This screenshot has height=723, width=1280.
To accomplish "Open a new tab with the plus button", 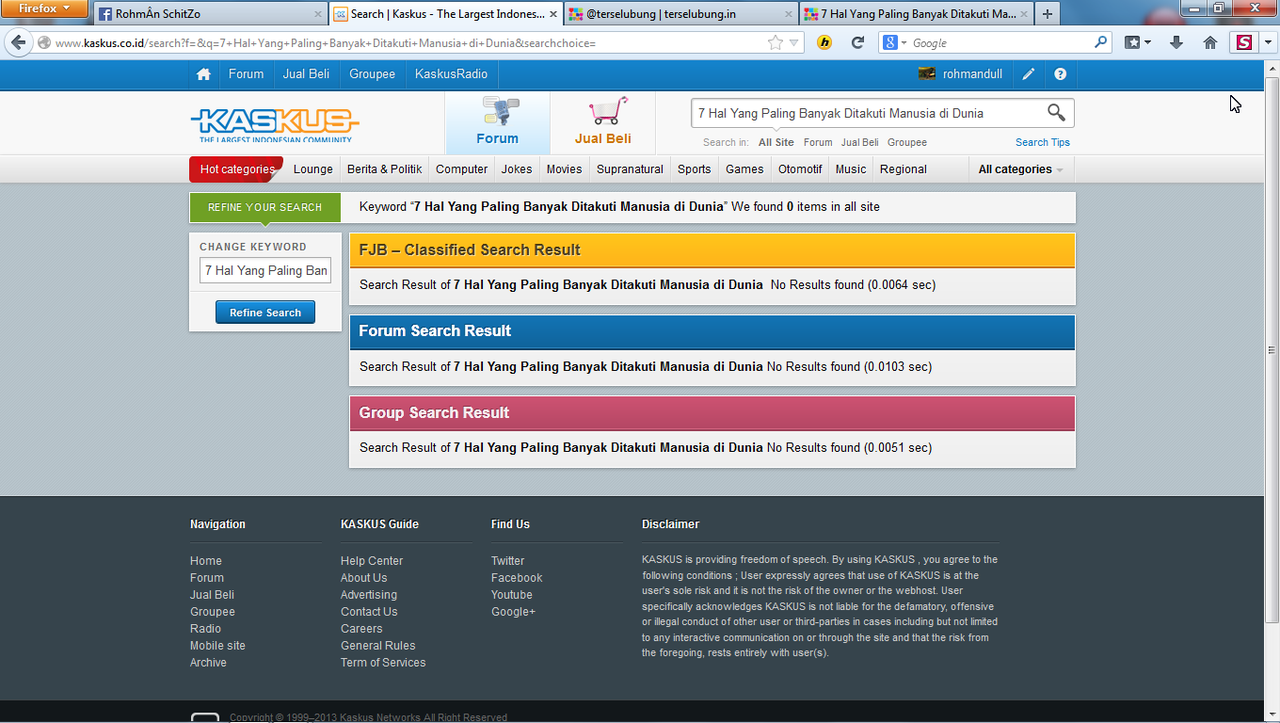I will (x=1047, y=14).
